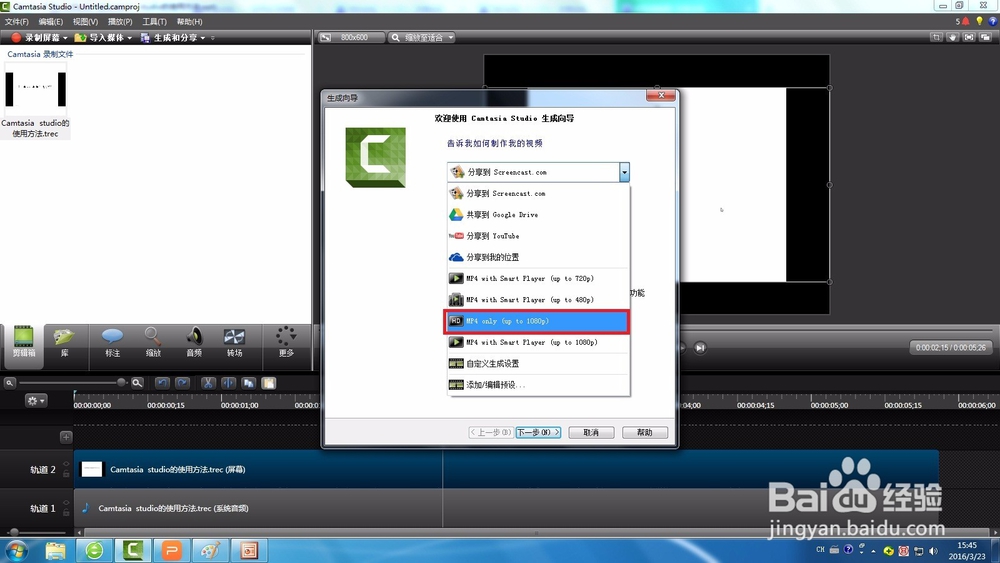Expand the production preset dropdown arrow

[624, 172]
